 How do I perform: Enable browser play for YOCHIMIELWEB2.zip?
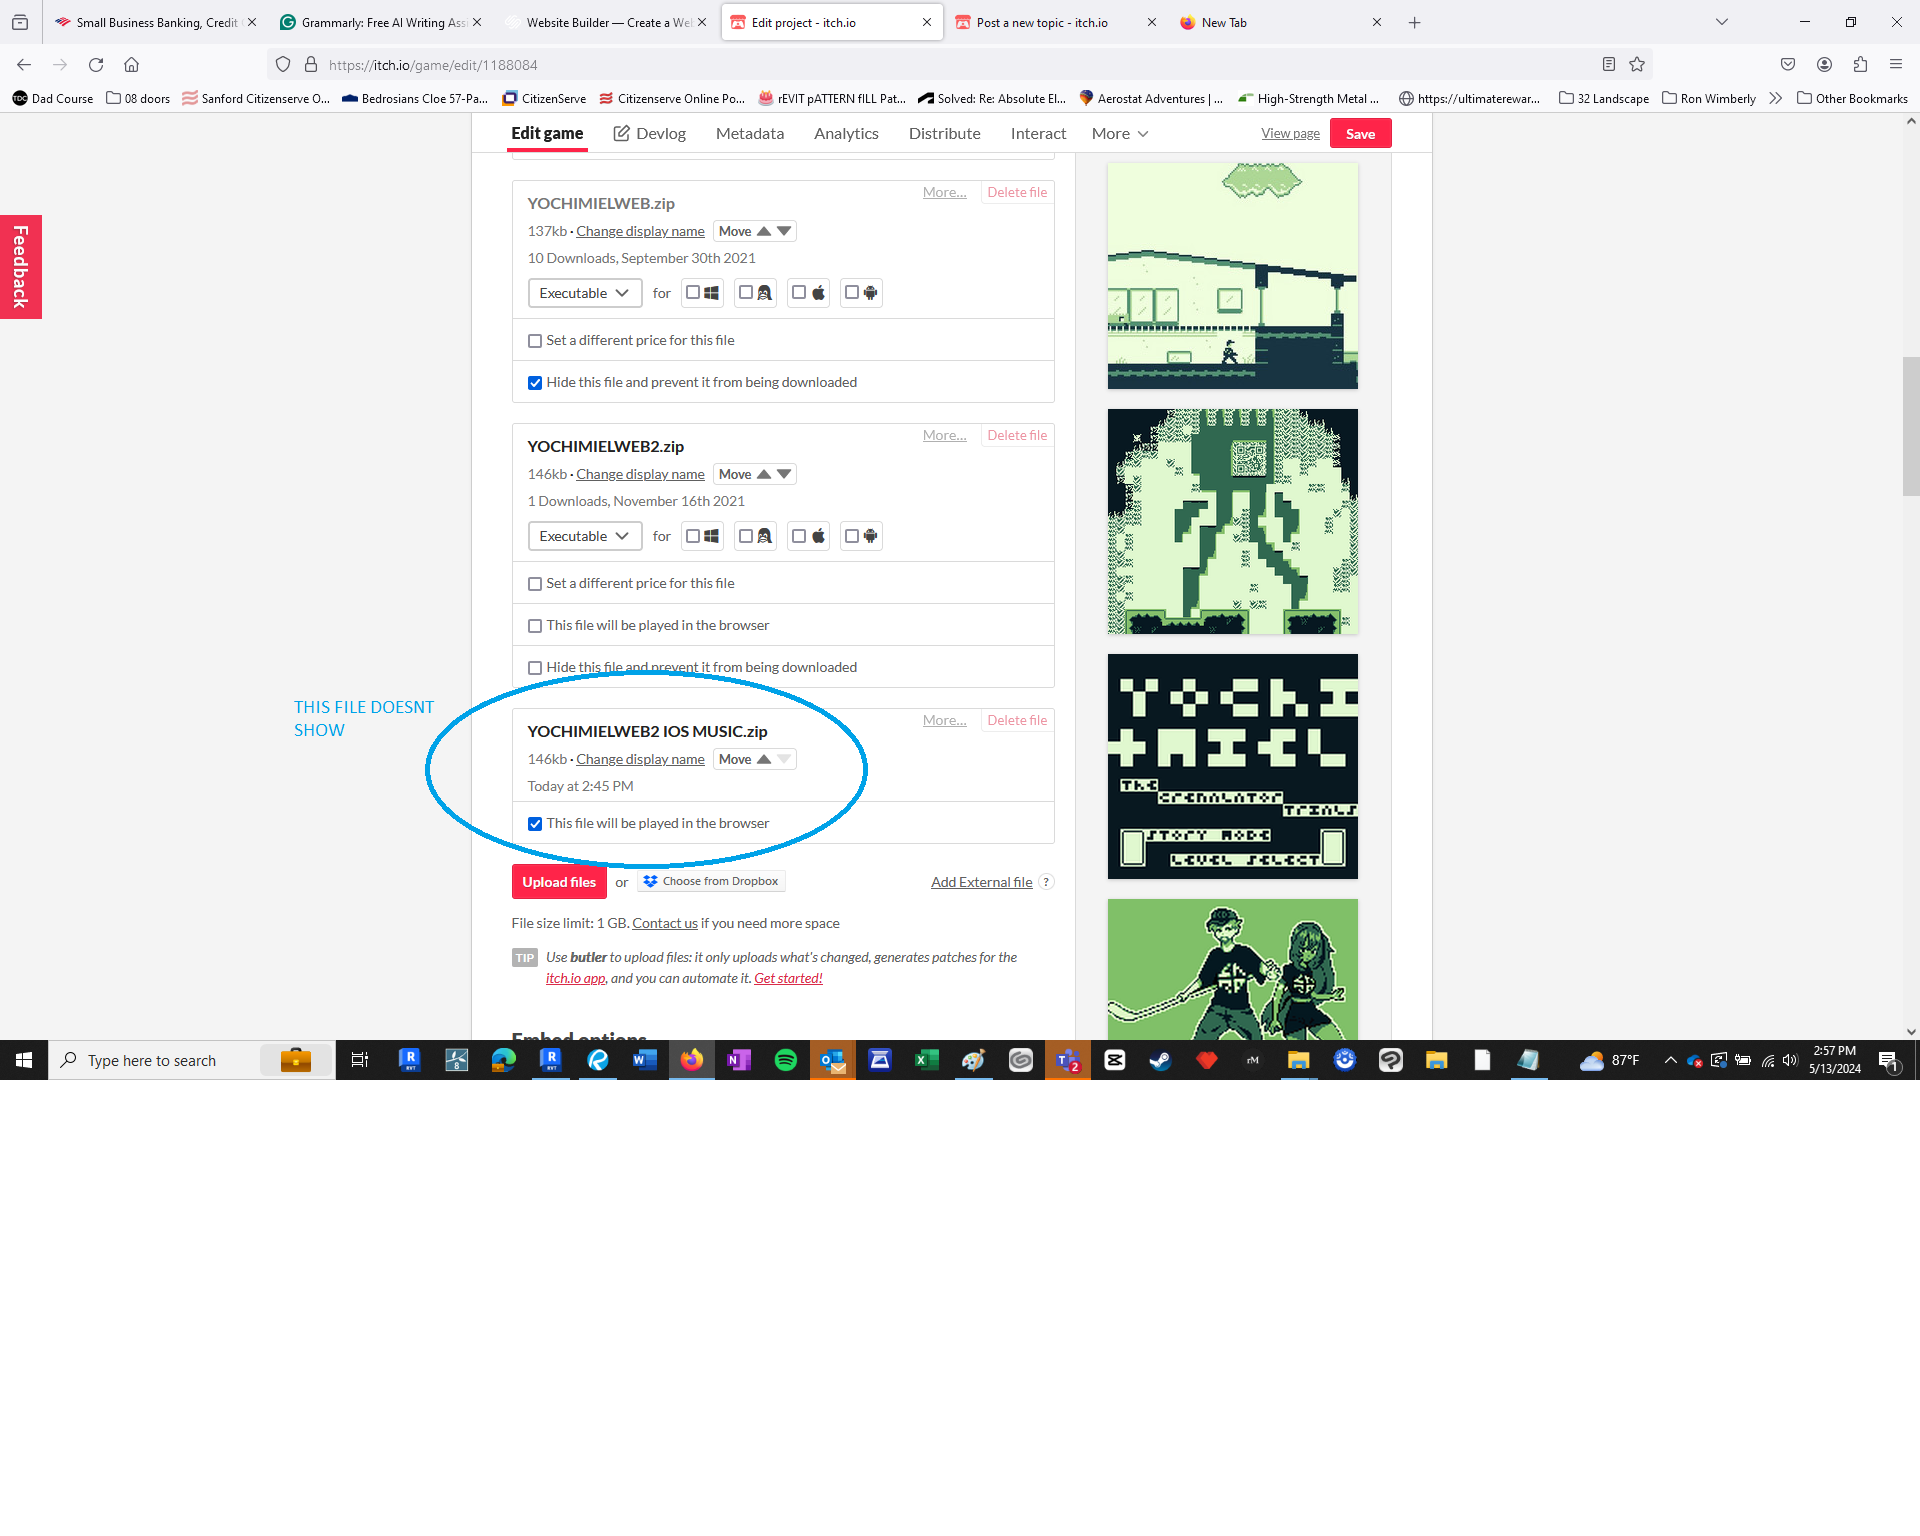[x=534, y=625]
